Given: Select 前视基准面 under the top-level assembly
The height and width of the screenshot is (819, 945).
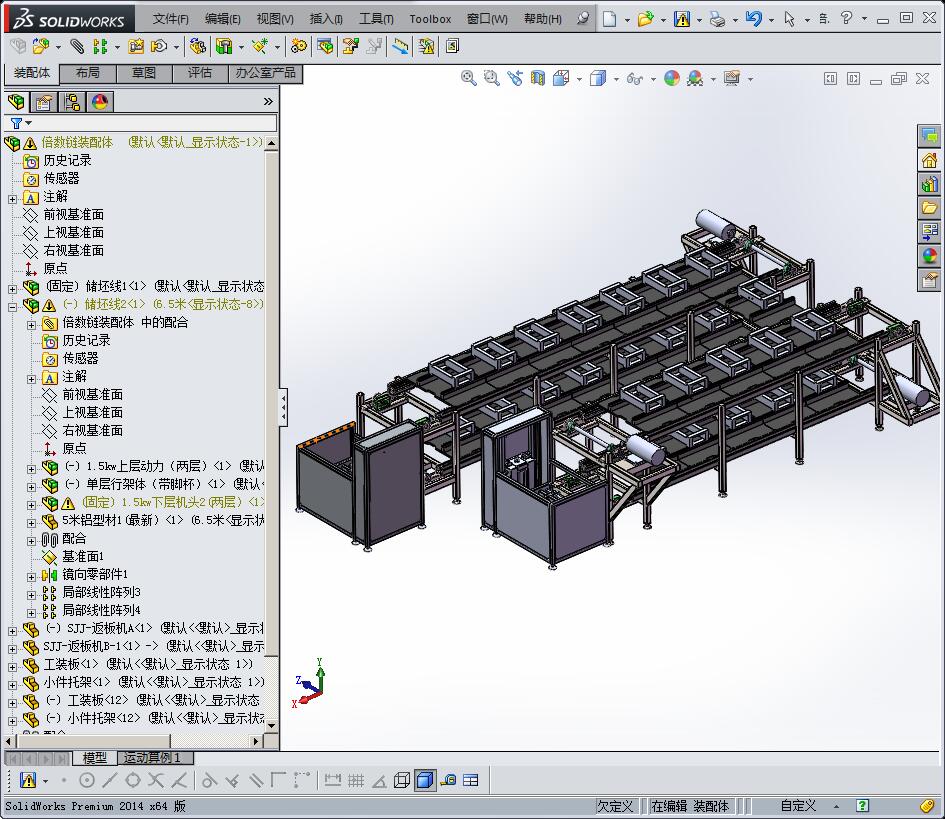Looking at the screenshot, I should click(73, 214).
